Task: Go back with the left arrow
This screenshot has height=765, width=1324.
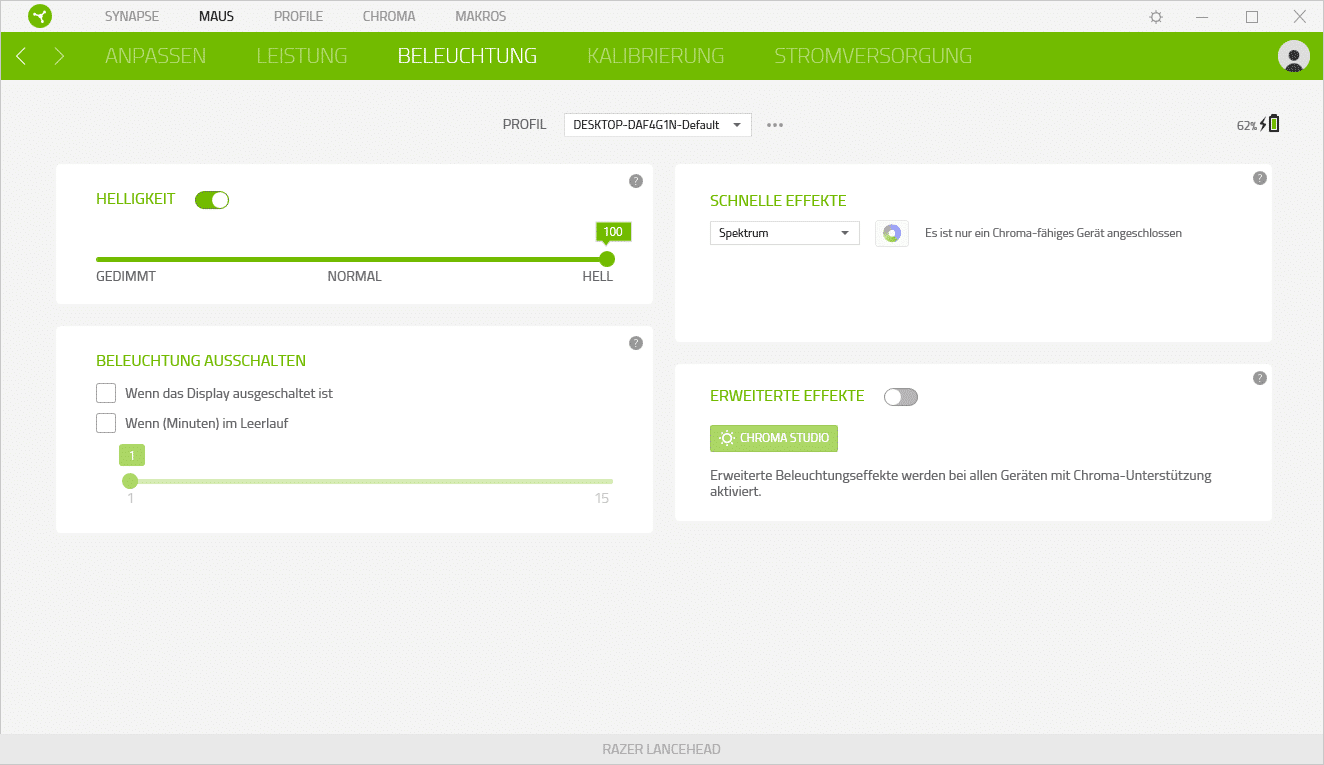Action: coord(21,56)
